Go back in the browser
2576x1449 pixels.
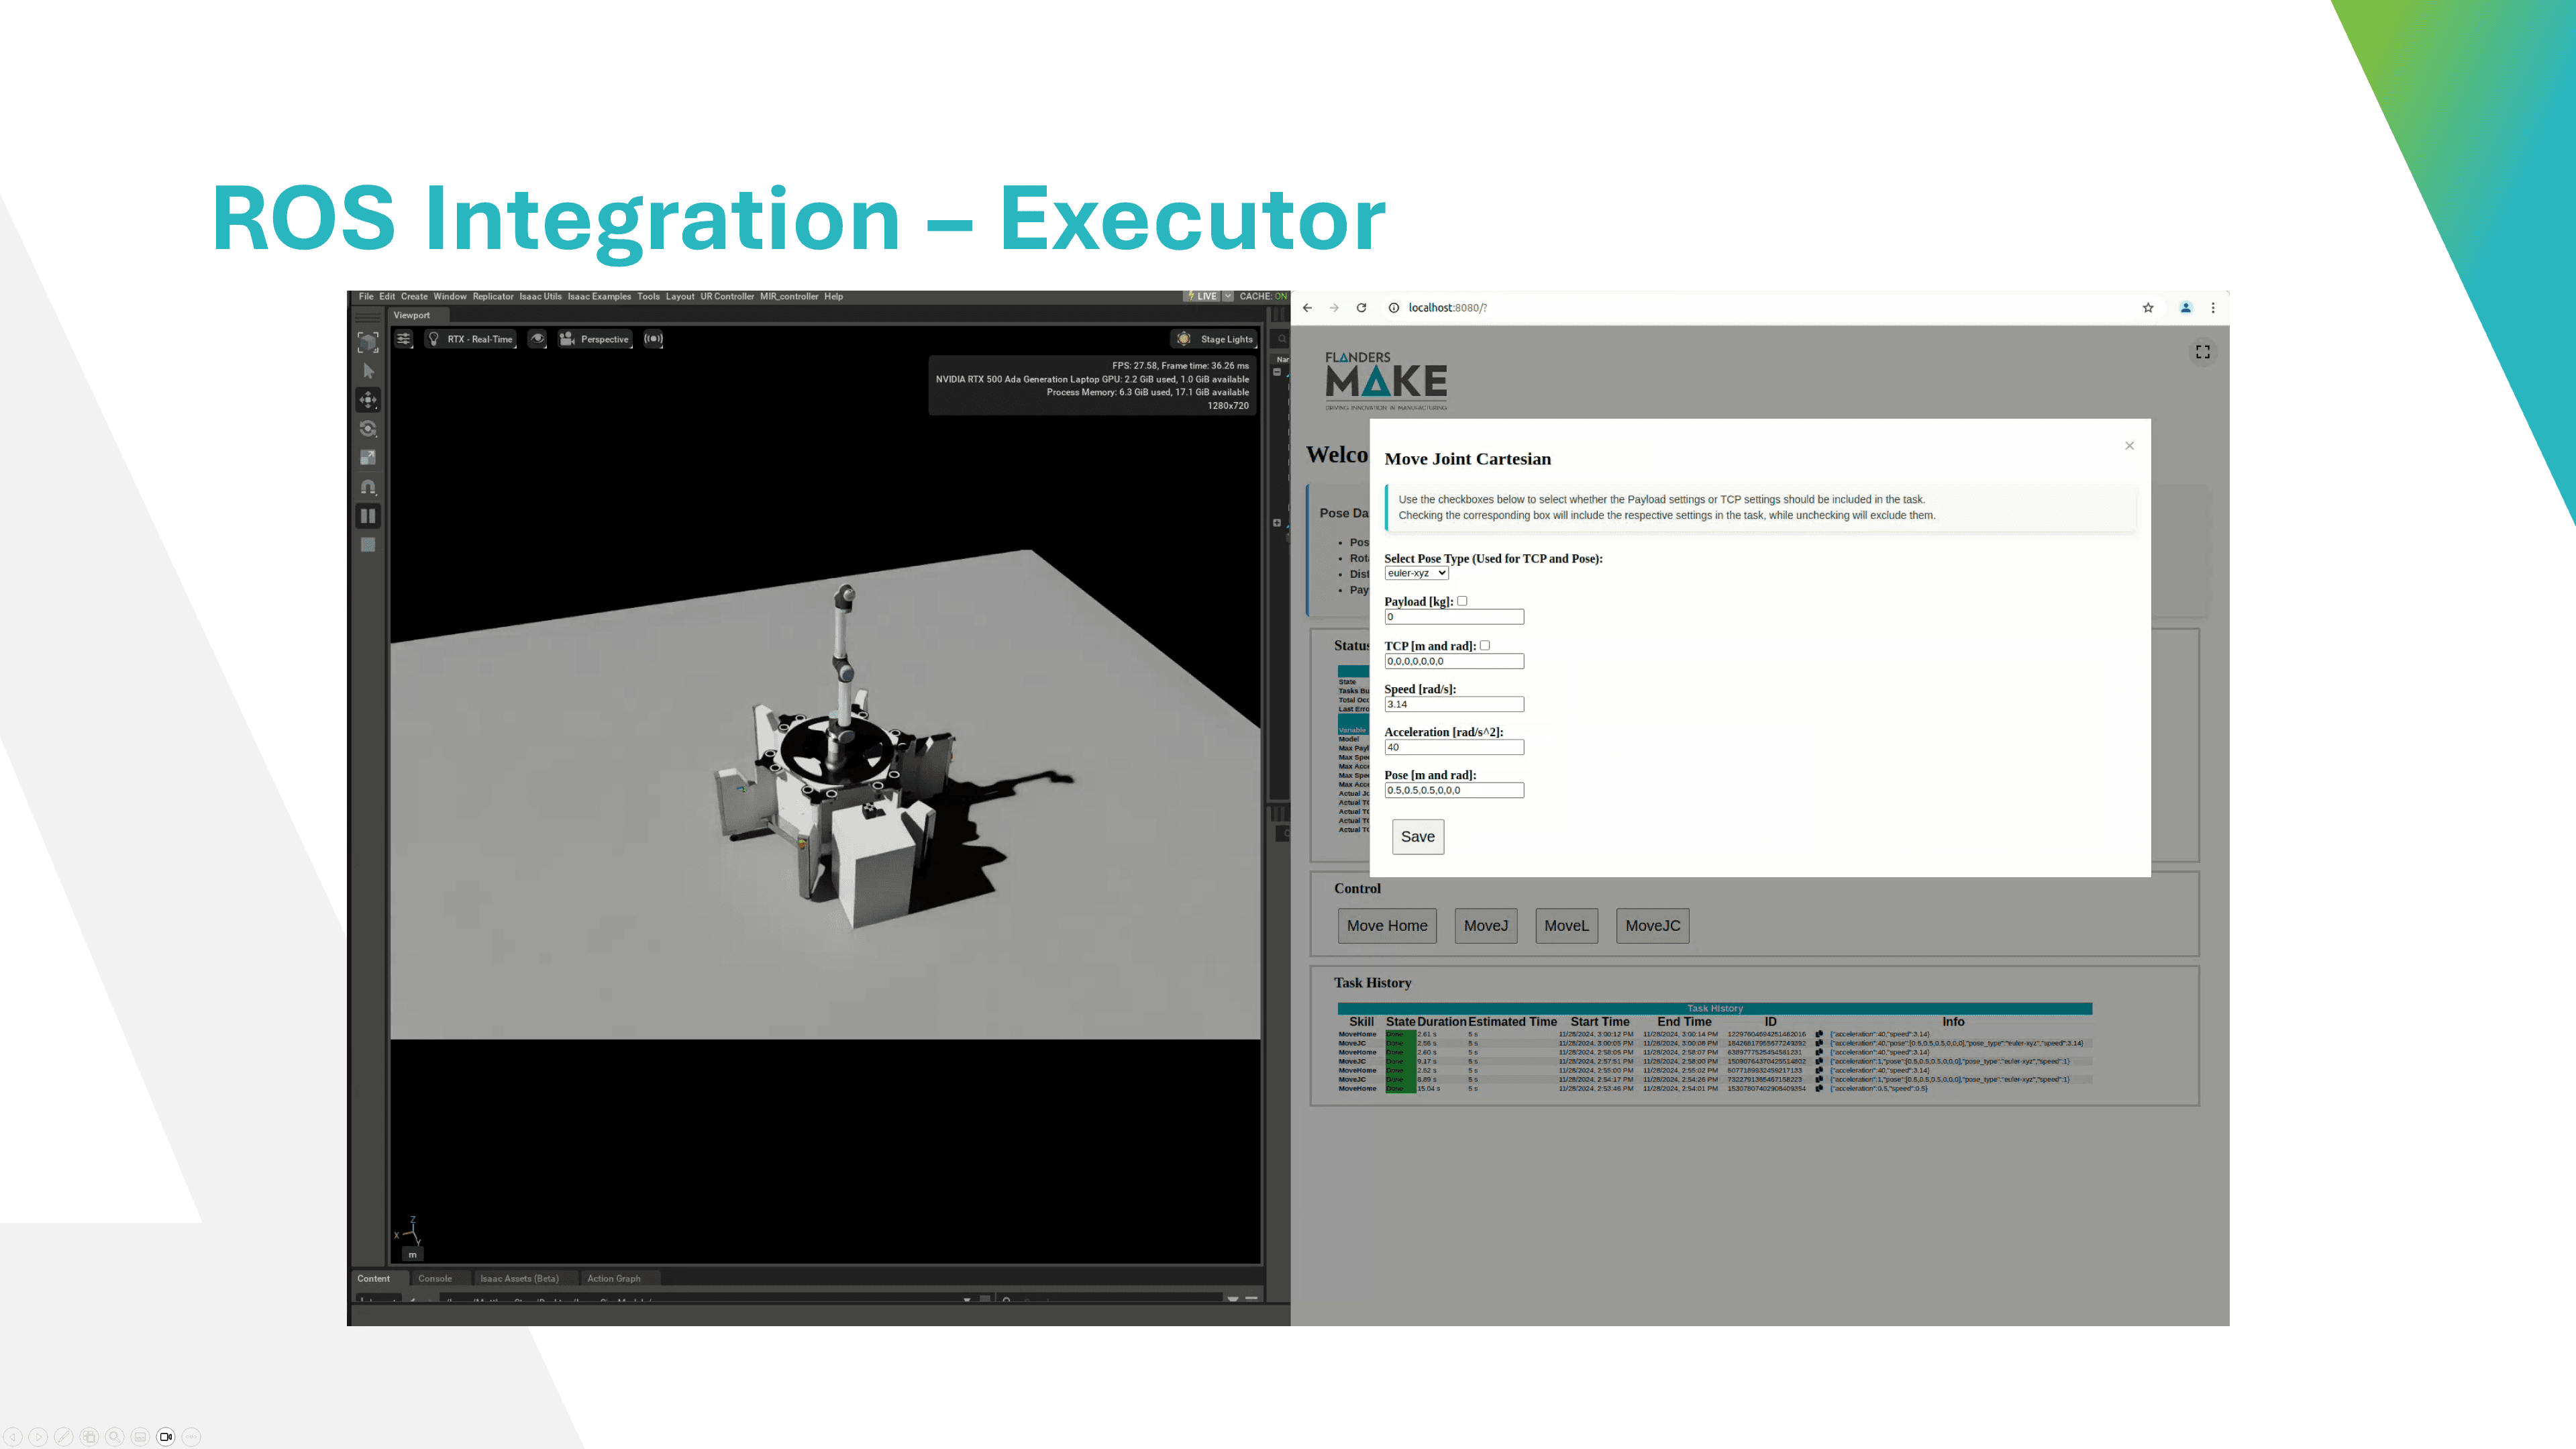(1307, 308)
